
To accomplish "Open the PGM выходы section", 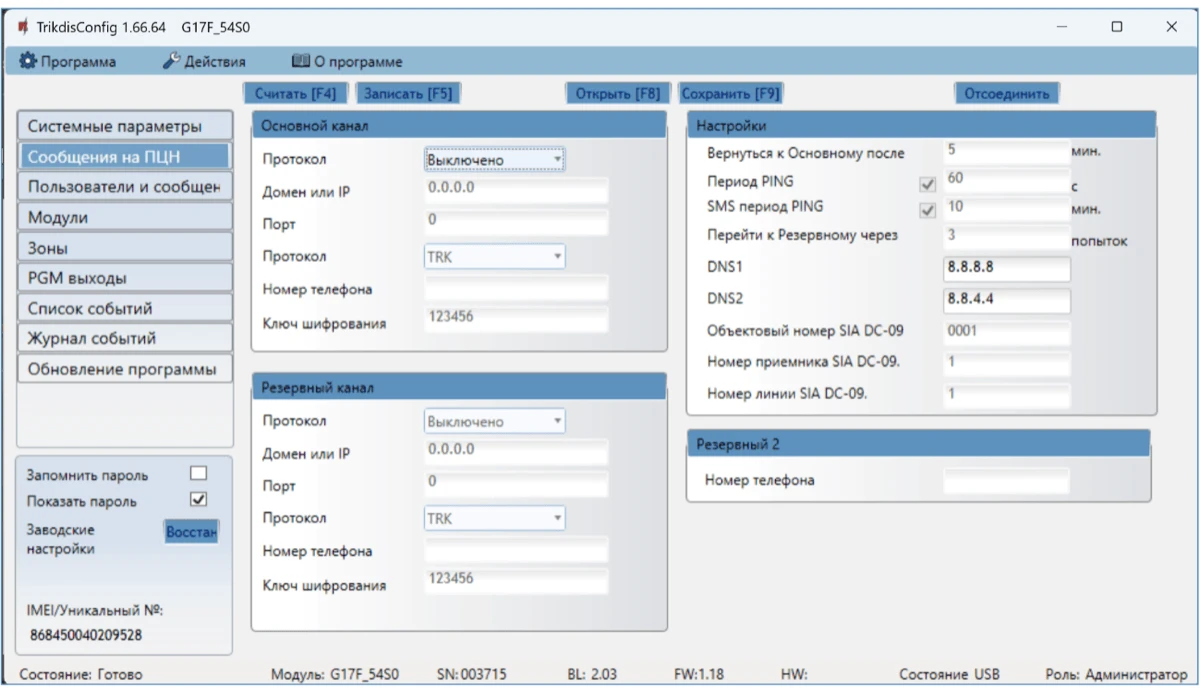I will pyautogui.click(x=124, y=278).
